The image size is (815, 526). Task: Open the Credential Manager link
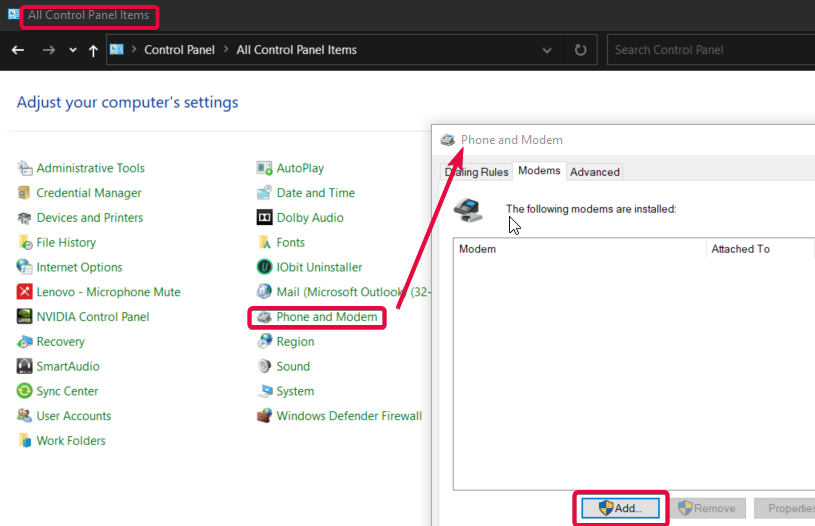(89, 193)
